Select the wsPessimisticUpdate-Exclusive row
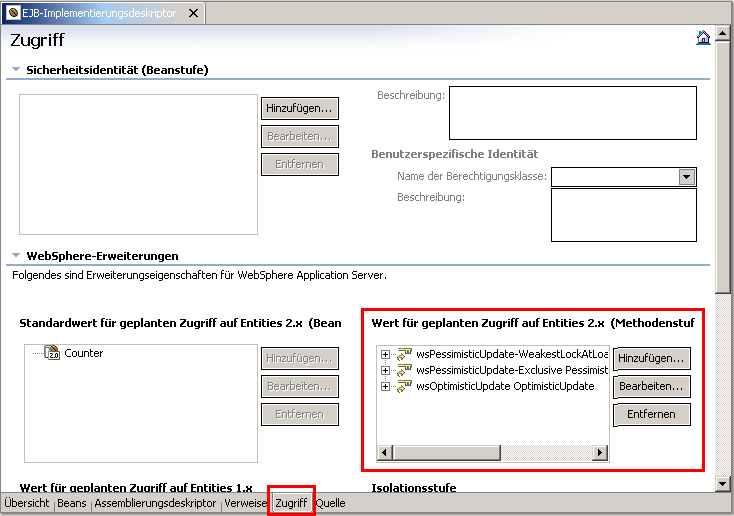Screen dimensions: 734x516 (x=512, y=370)
